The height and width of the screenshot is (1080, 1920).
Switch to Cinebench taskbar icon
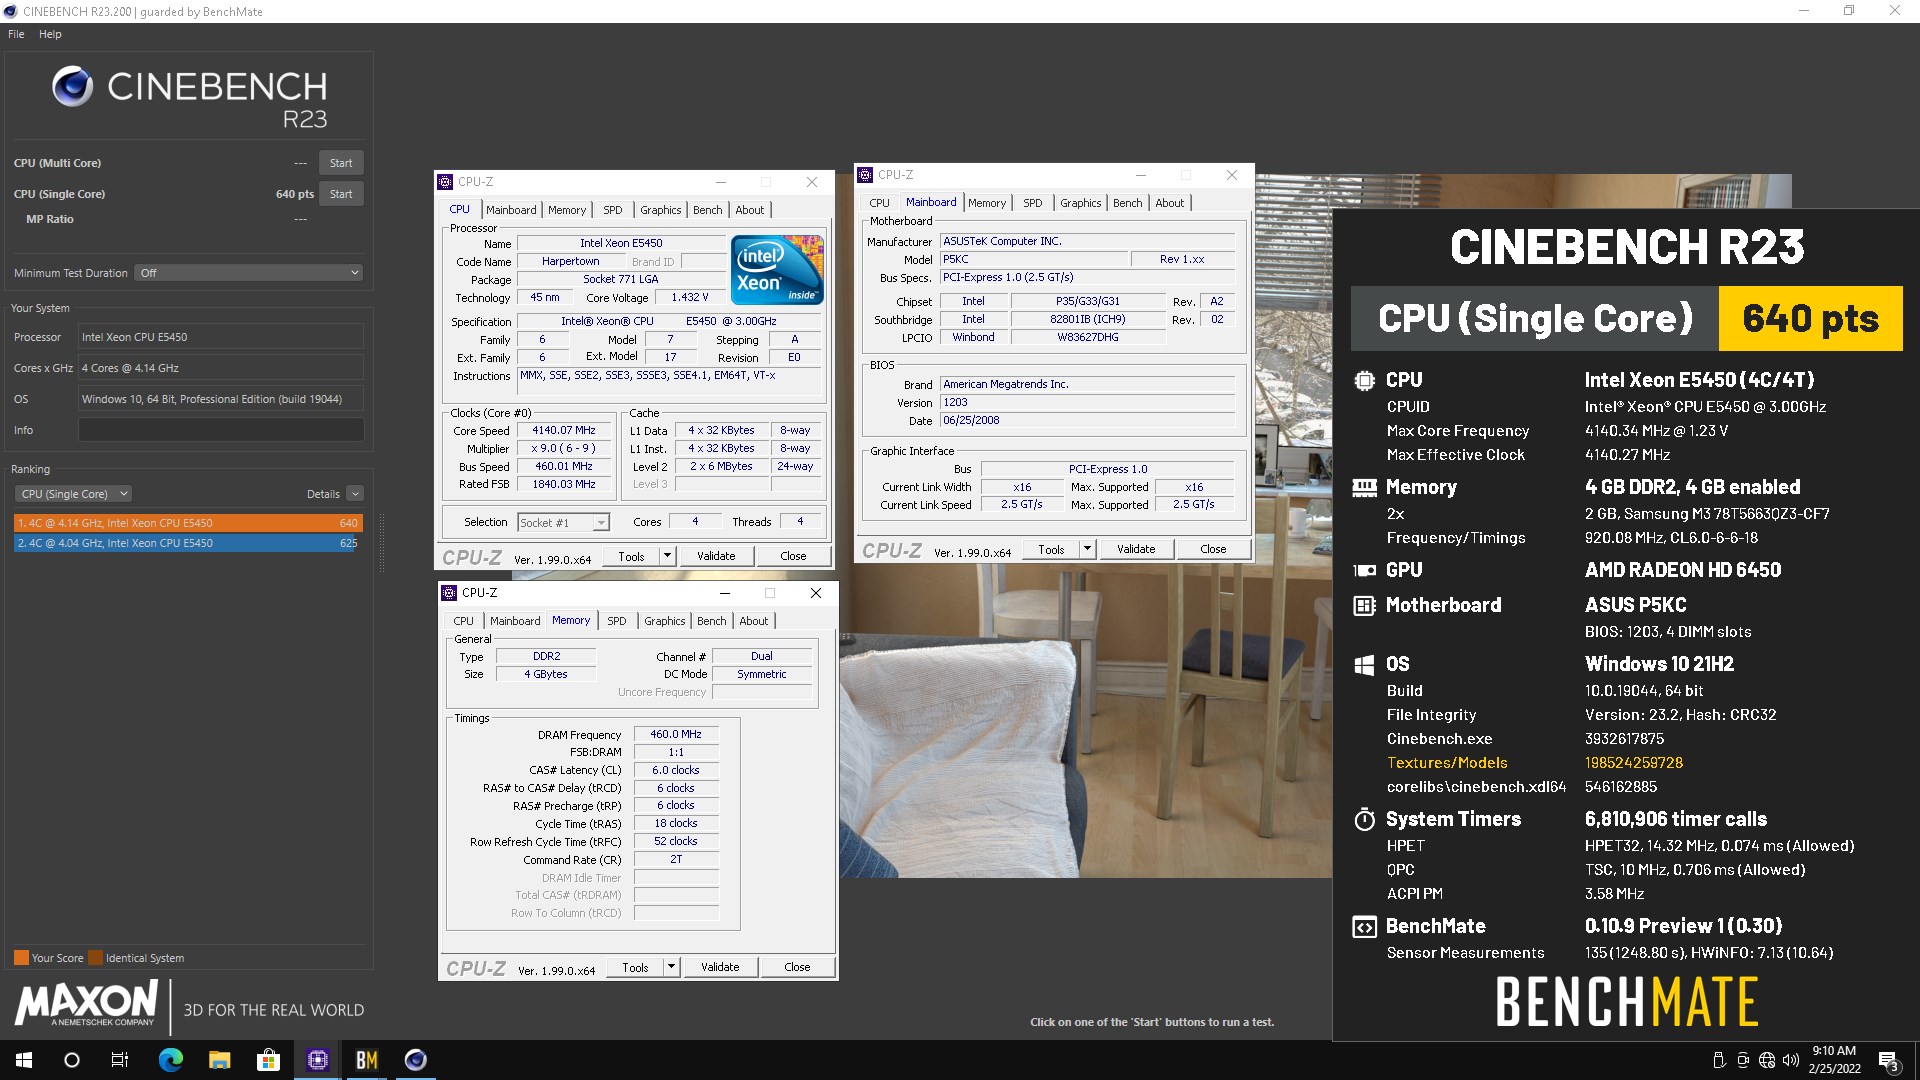pos(416,1060)
